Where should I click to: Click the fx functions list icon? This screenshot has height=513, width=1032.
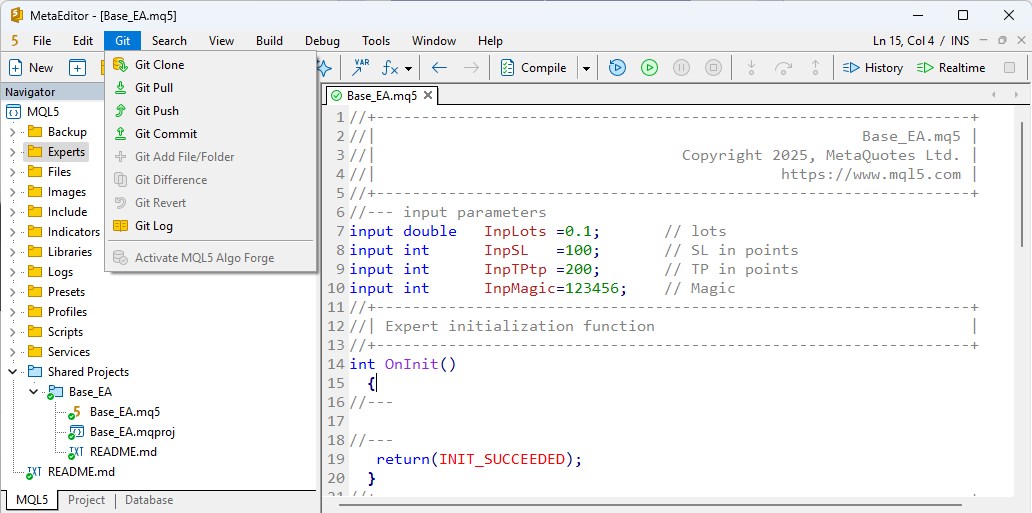click(391, 68)
